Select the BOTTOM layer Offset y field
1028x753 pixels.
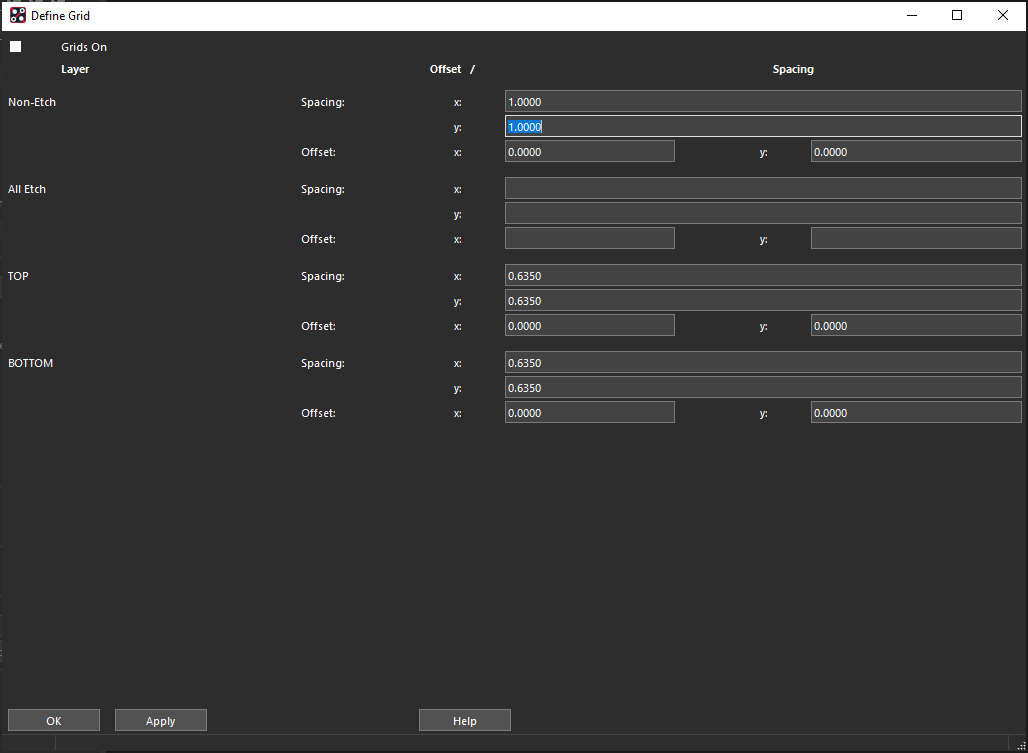[x=915, y=412]
